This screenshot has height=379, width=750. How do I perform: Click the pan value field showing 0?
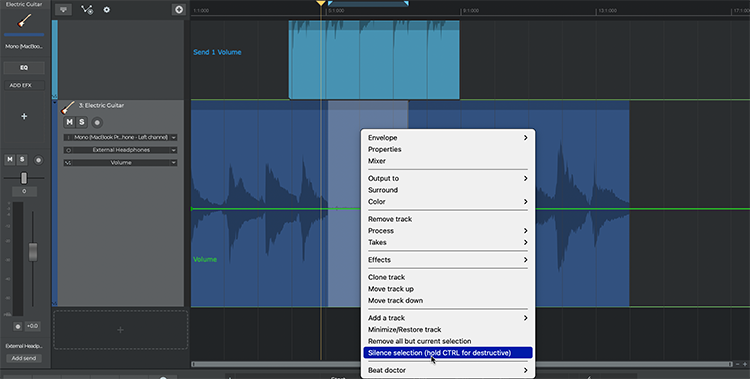[x=24, y=191]
